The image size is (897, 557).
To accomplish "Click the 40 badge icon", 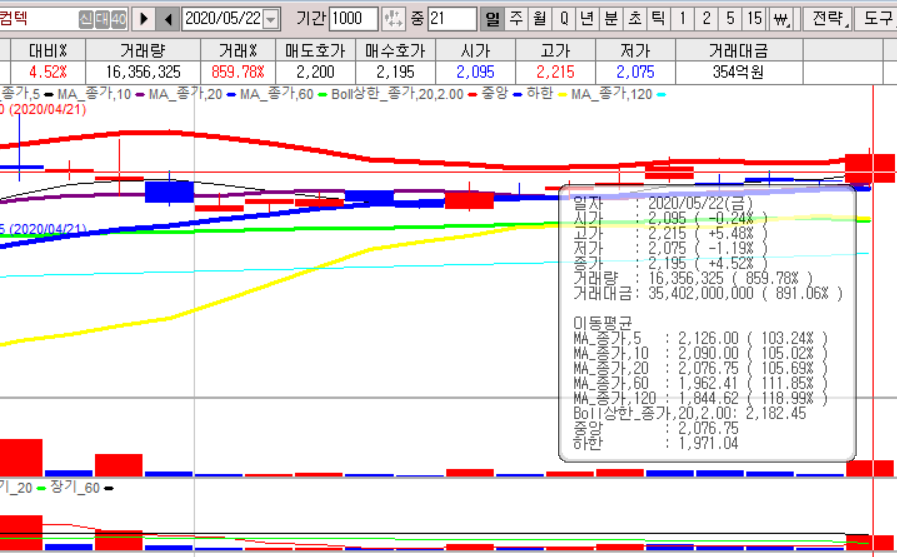I will pos(118,20).
